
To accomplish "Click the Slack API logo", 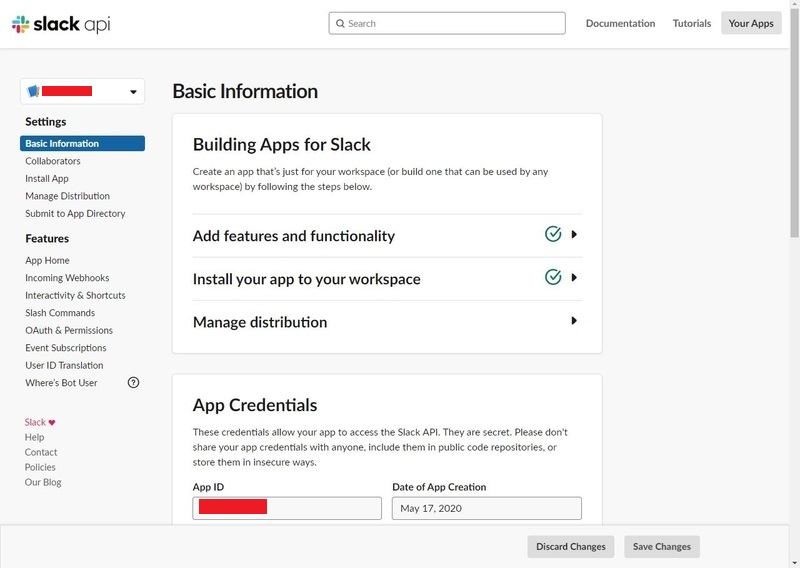I will coord(61,24).
